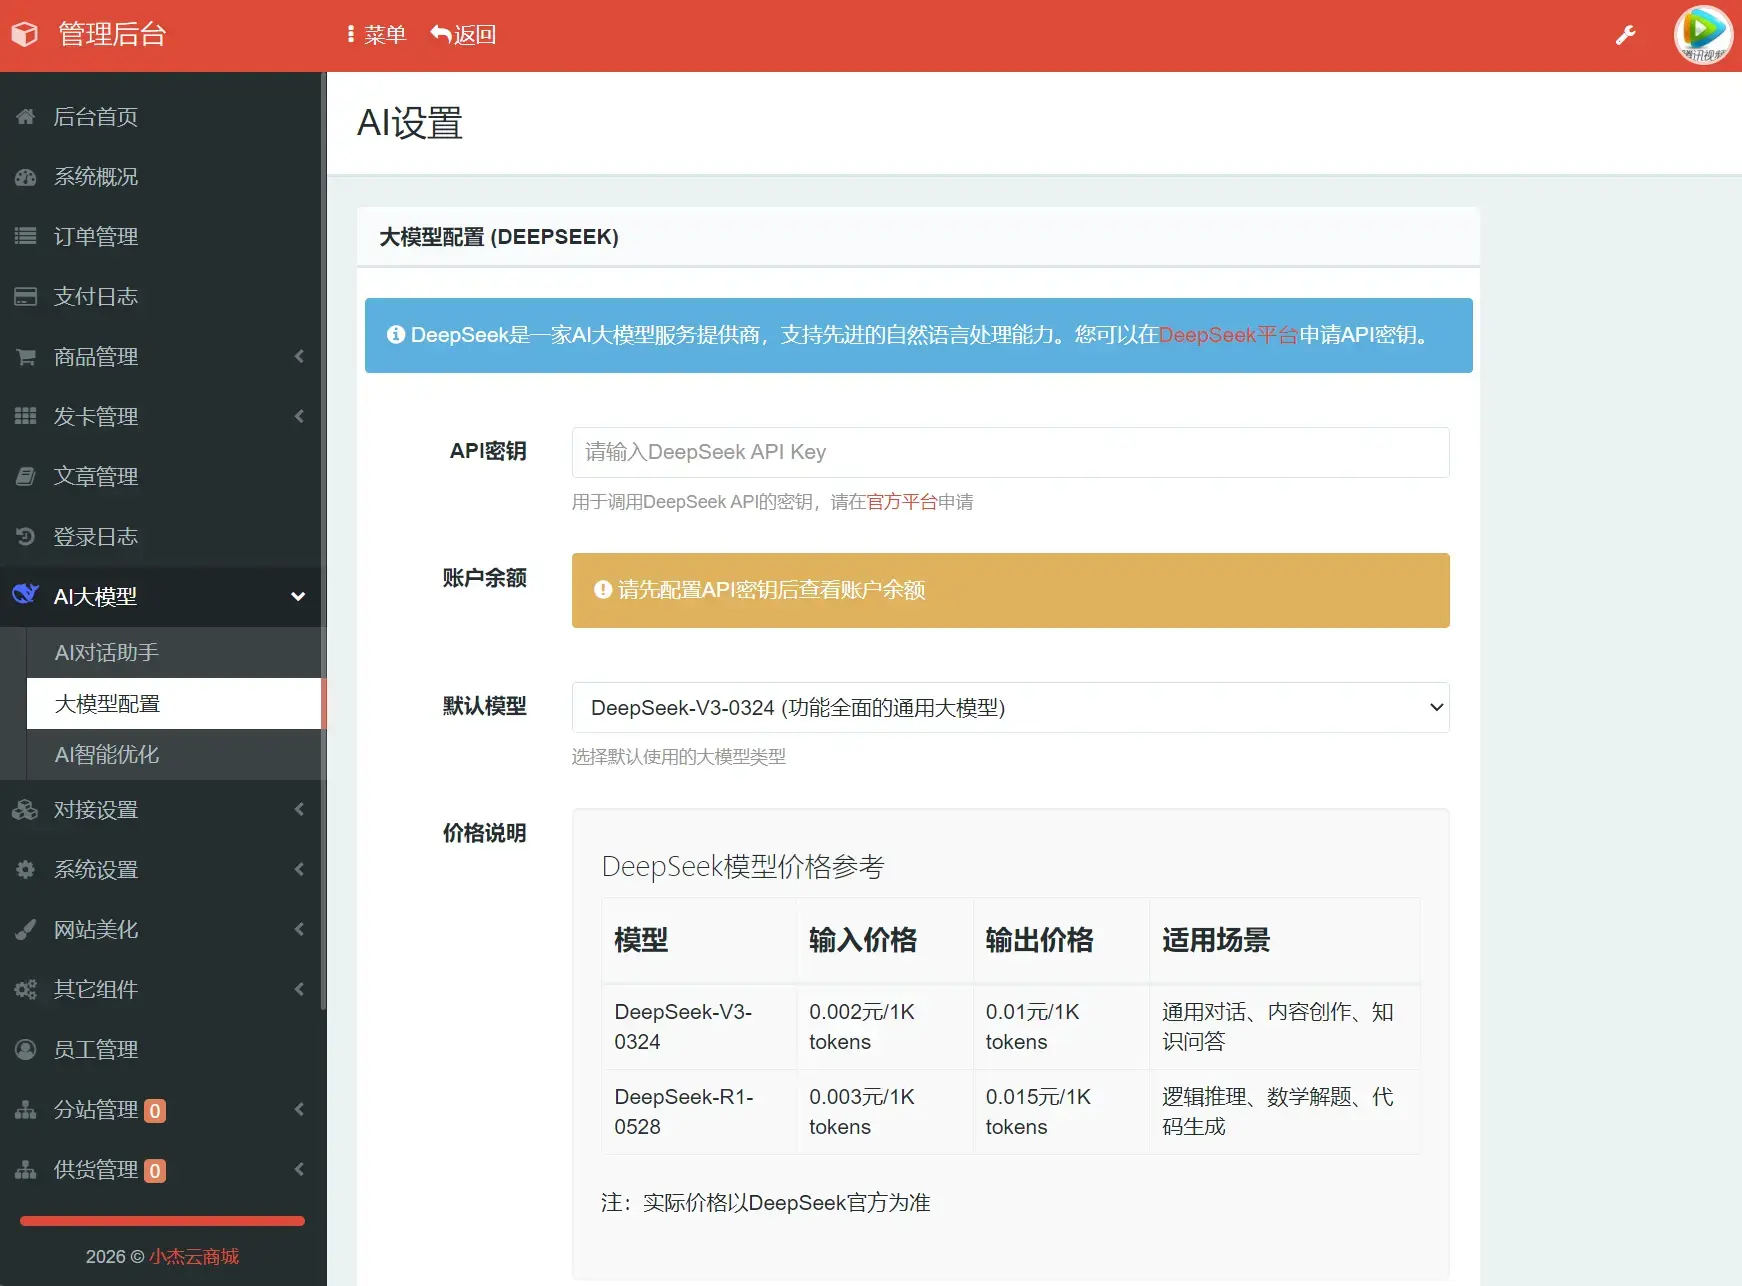The height and width of the screenshot is (1286, 1742).
Task: Click the DeepSeek API Key input field
Action: [x=1009, y=452]
